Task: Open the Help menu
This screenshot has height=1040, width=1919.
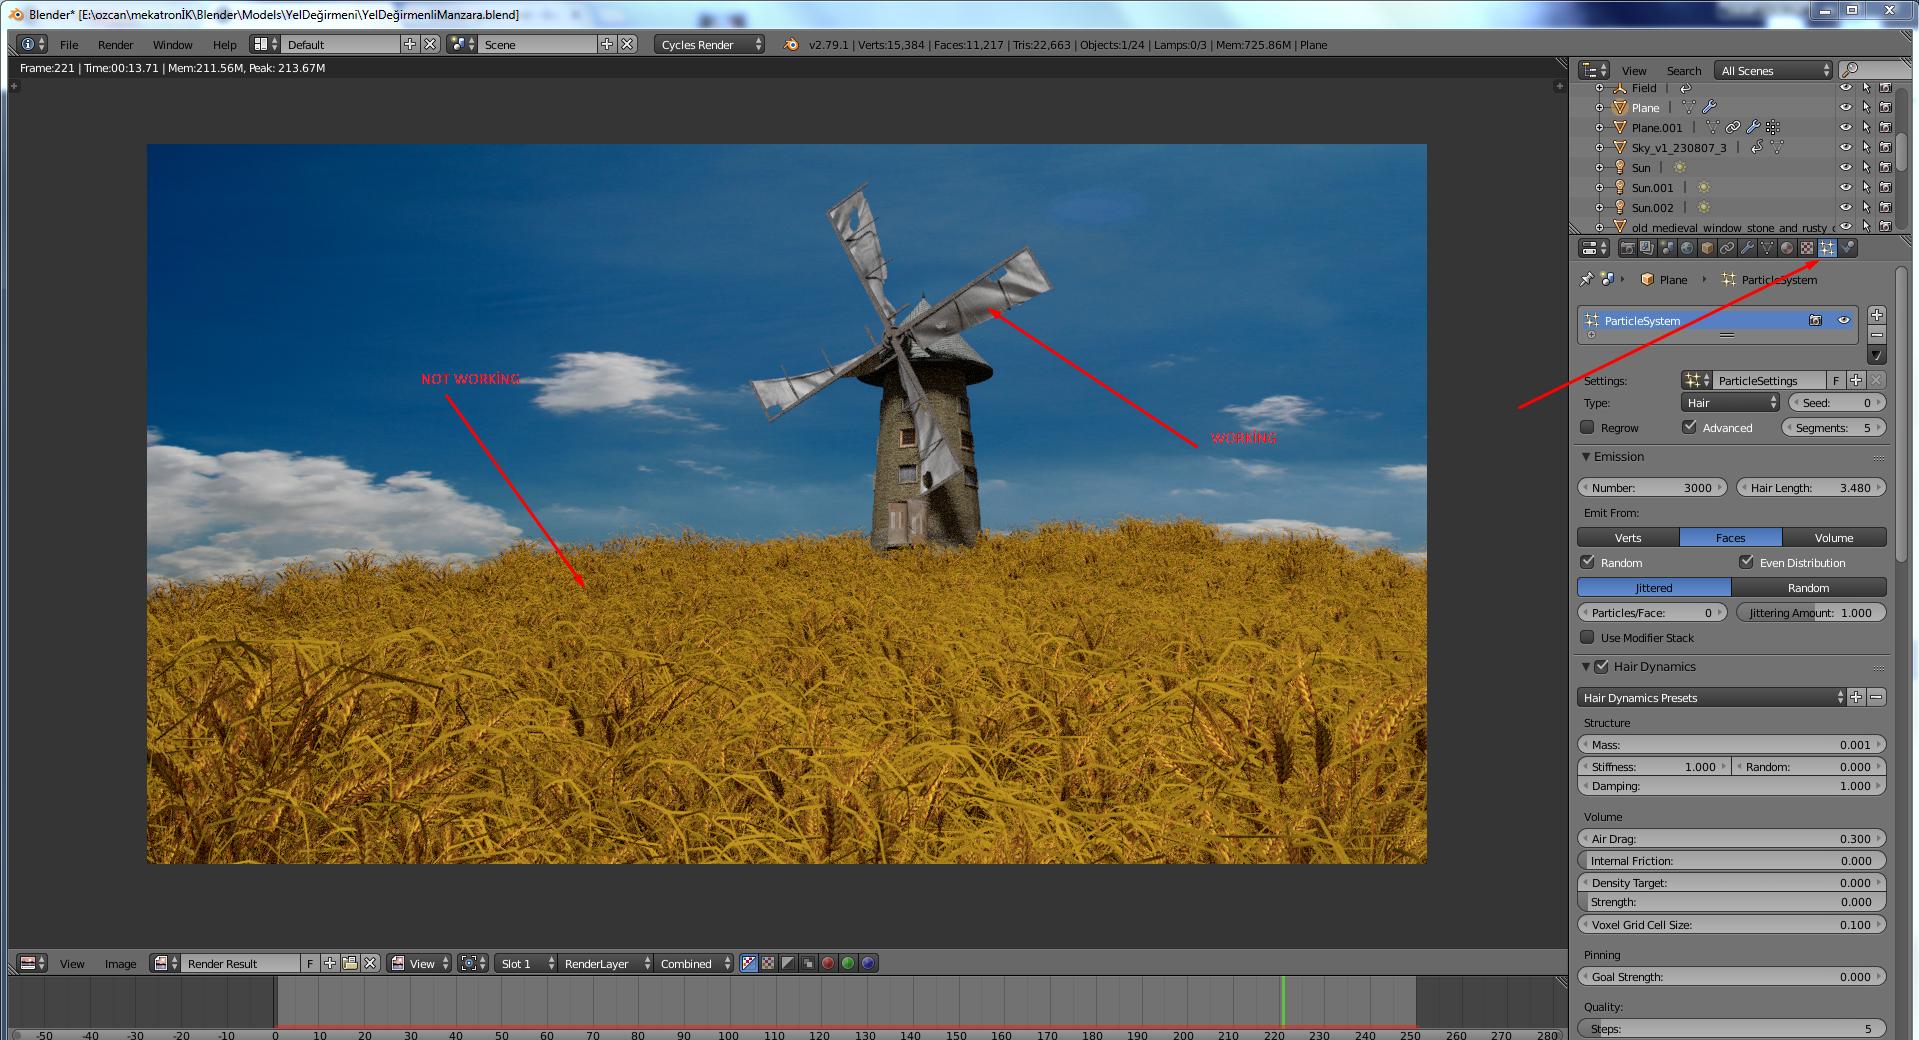Action: click(x=224, y=44)
